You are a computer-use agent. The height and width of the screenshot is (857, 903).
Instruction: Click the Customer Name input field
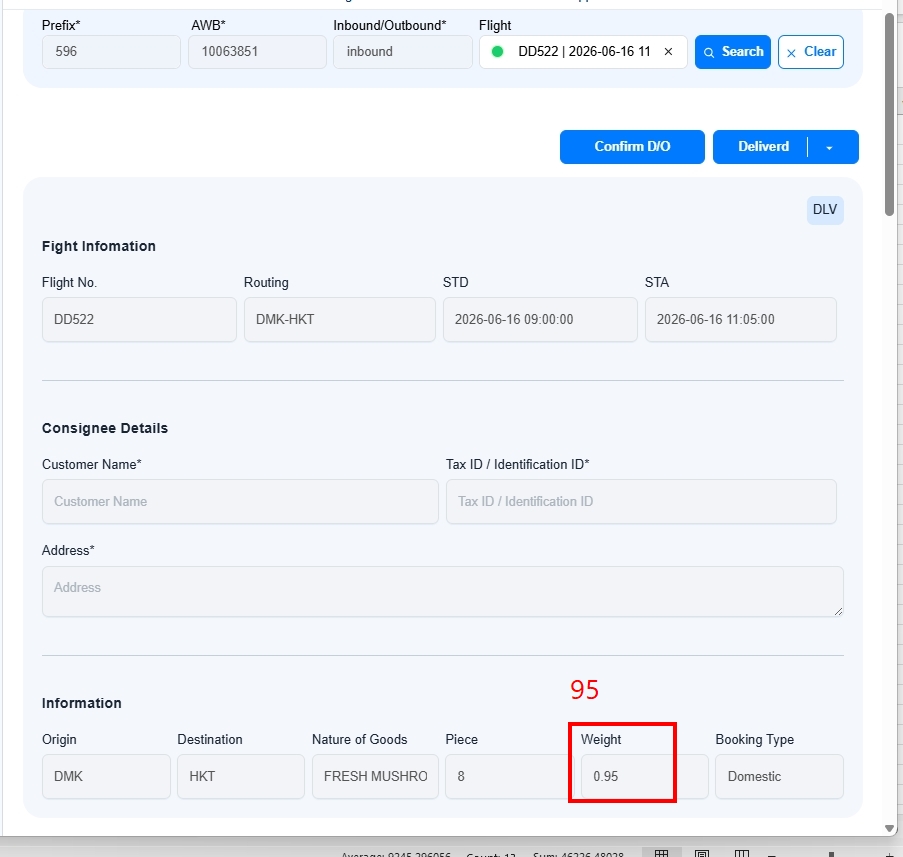[x=240, y=502]
